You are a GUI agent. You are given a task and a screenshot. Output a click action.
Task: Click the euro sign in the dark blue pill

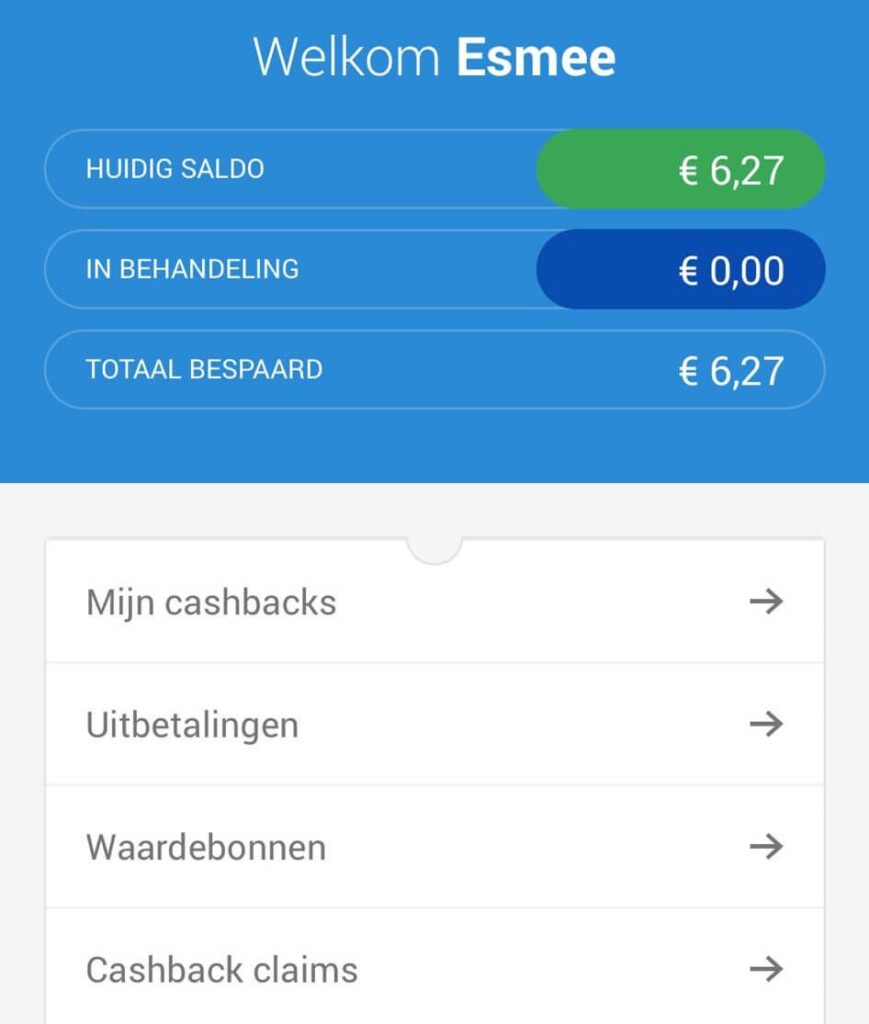tap(689, 272)
